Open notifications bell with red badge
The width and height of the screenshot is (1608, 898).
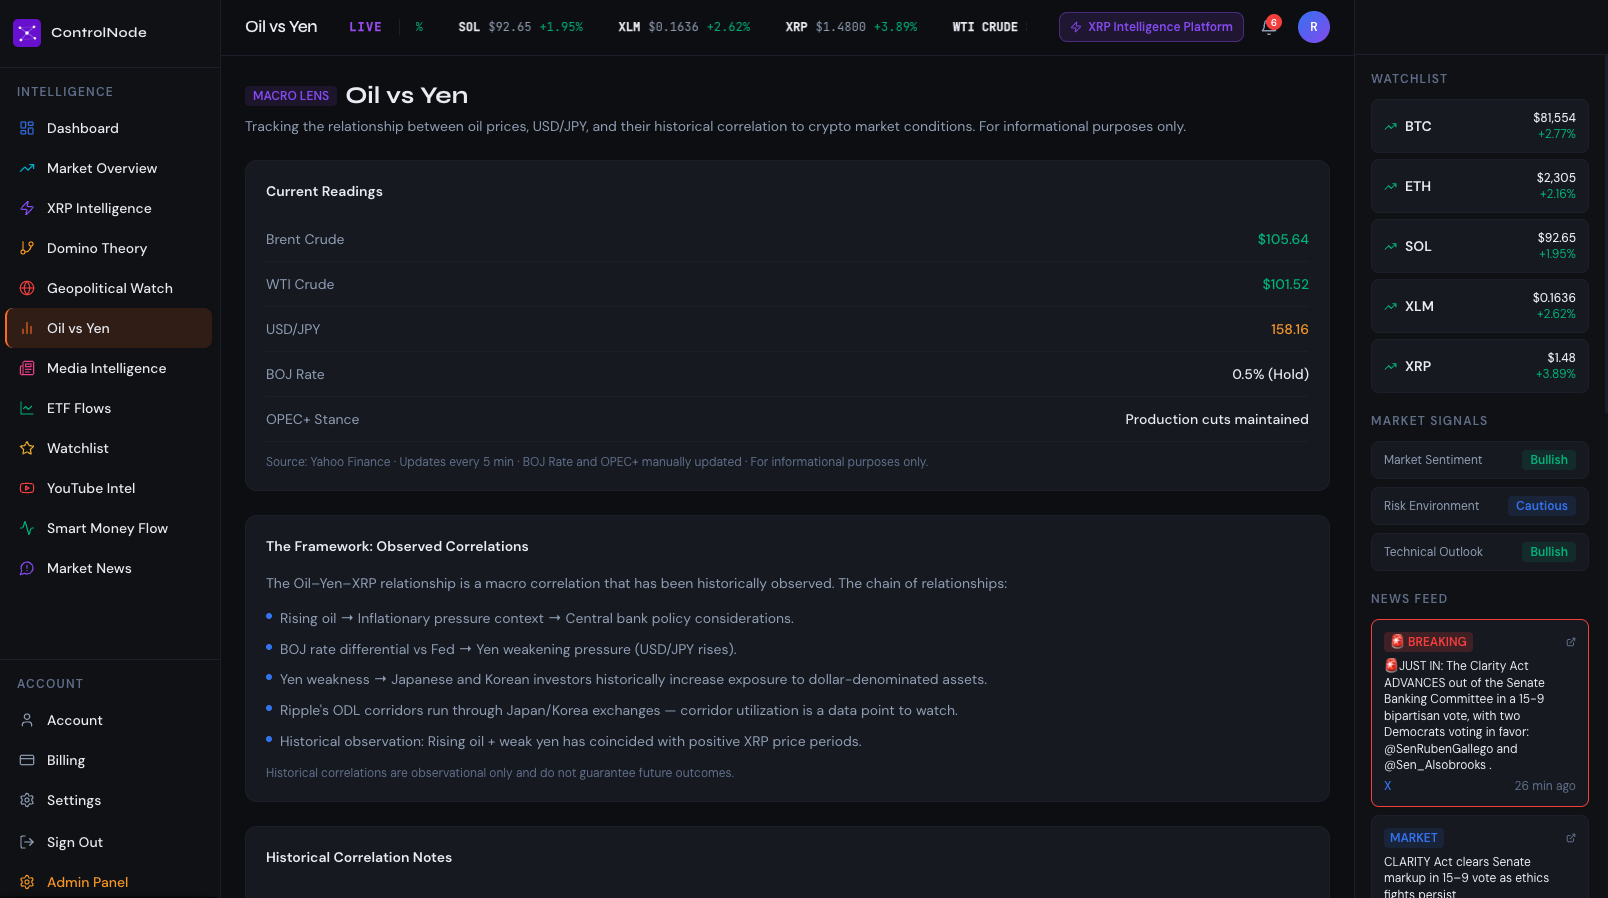click(1269, 26)
